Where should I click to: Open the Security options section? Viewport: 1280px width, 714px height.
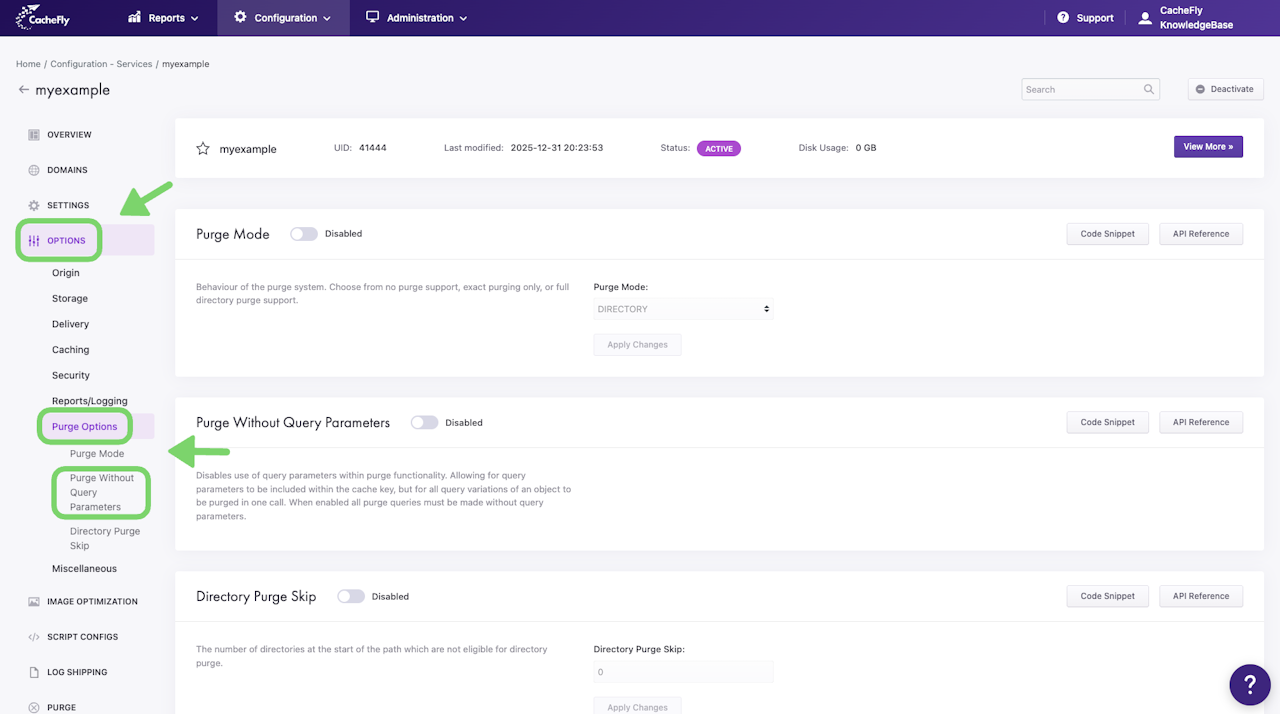(71, 375)
